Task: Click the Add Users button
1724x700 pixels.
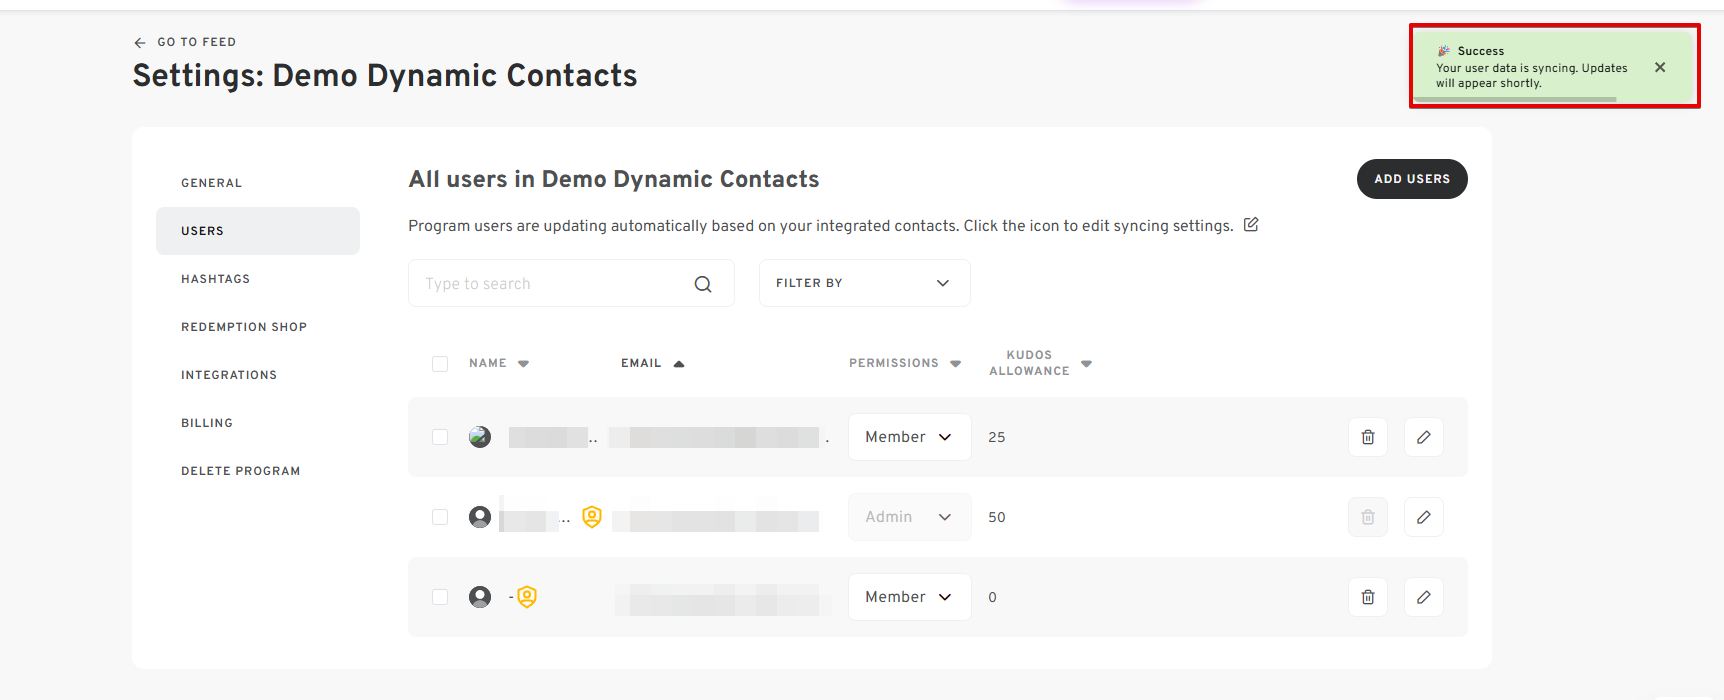Action: [x=1411, y=179]
